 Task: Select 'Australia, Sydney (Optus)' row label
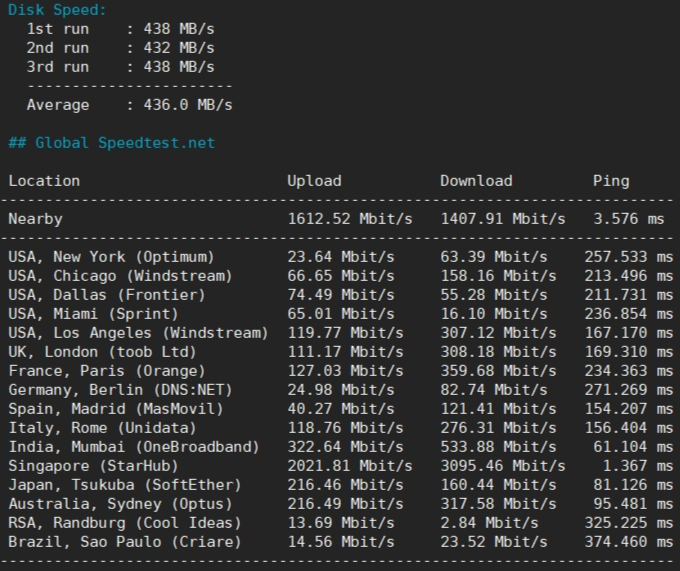click(120, 505)
